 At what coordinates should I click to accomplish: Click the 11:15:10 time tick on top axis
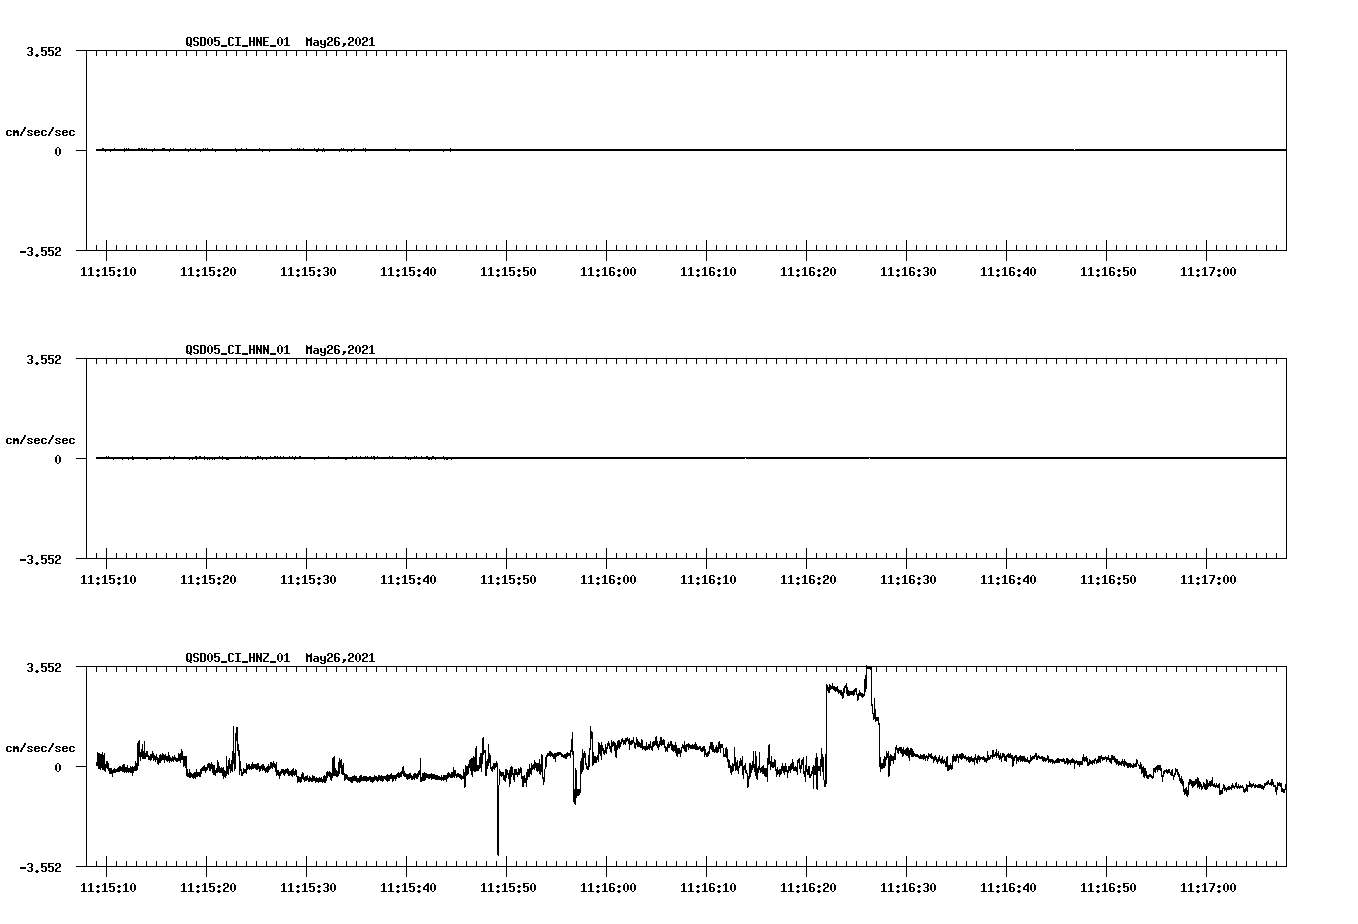[x=110, y=270]
